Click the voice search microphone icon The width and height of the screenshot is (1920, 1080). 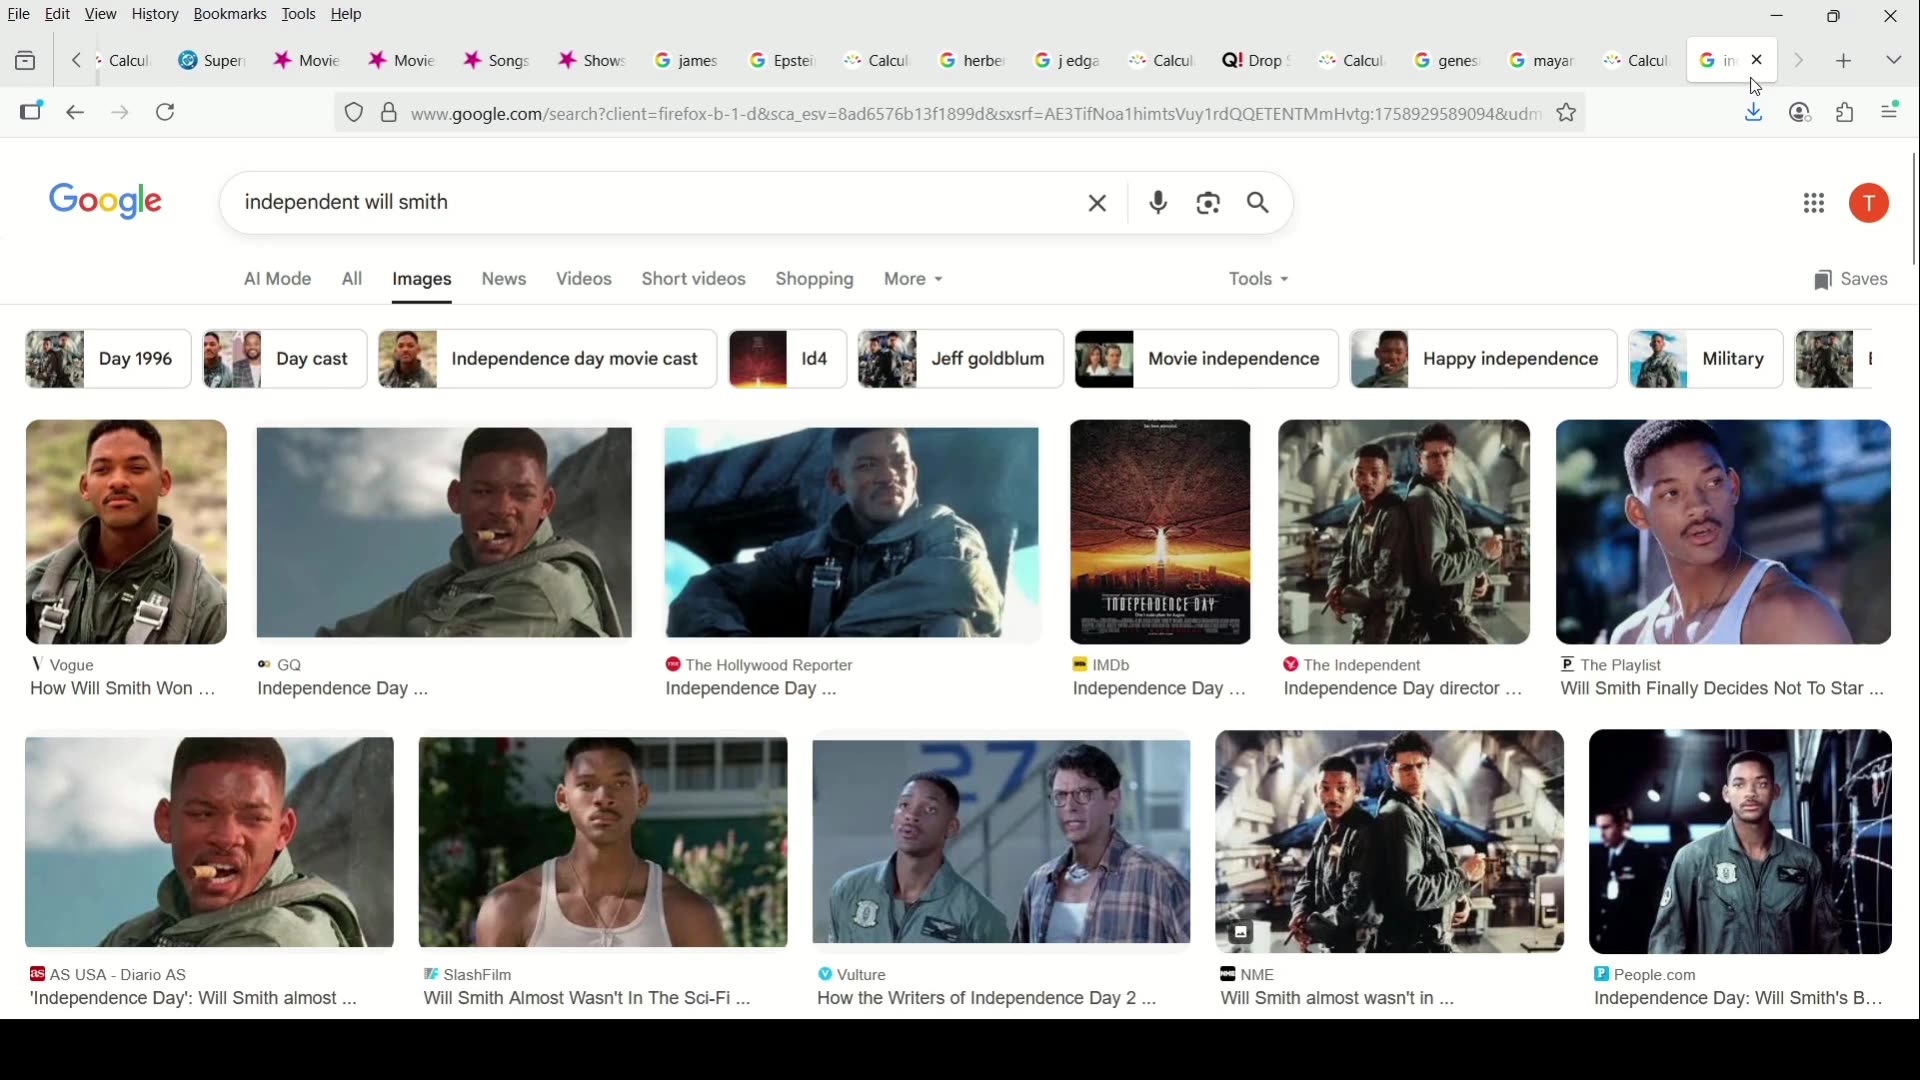1158,204
